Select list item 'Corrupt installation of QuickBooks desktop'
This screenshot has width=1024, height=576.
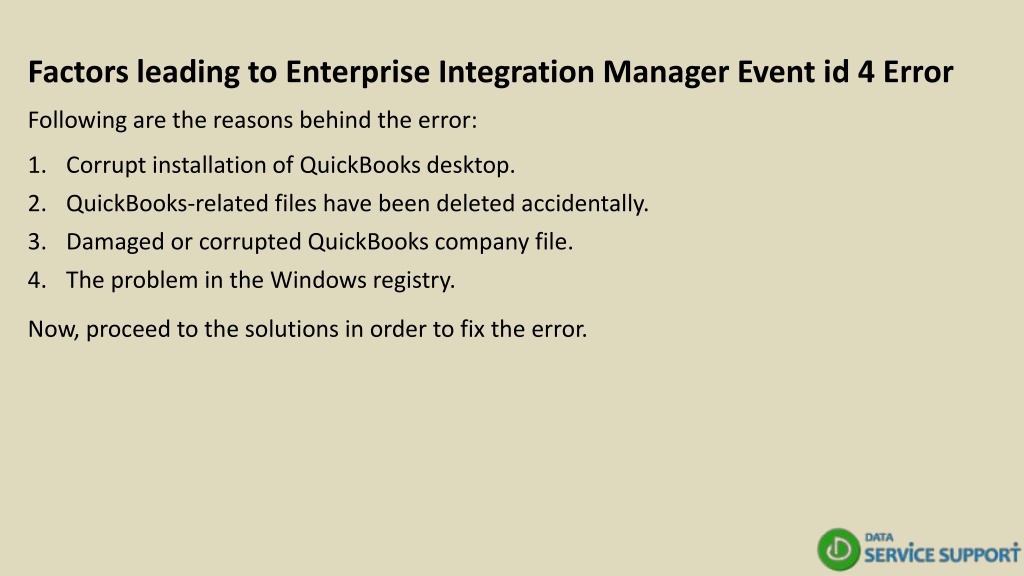click(x=291, y=165)
